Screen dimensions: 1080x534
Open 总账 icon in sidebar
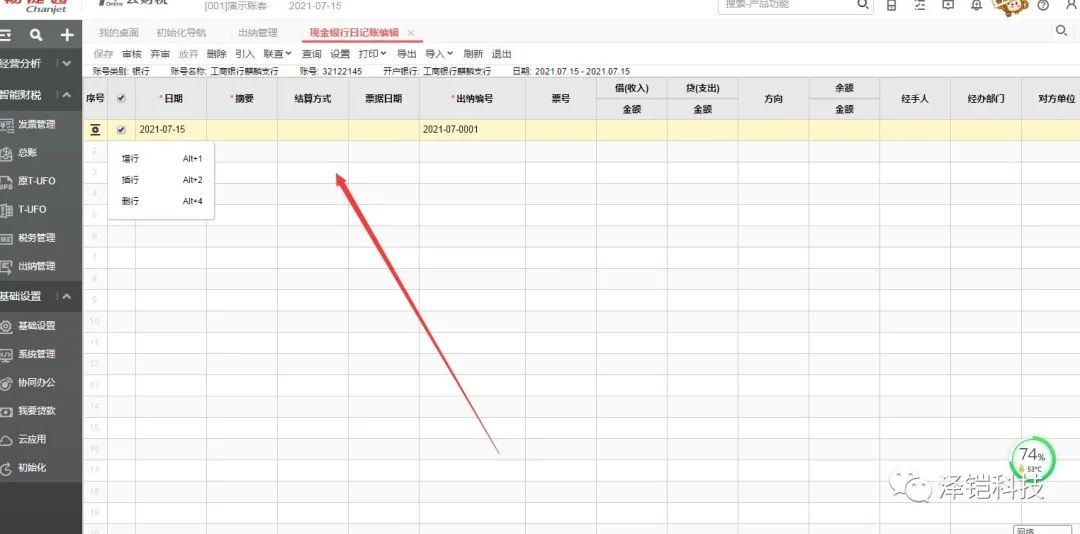(6, 153)
